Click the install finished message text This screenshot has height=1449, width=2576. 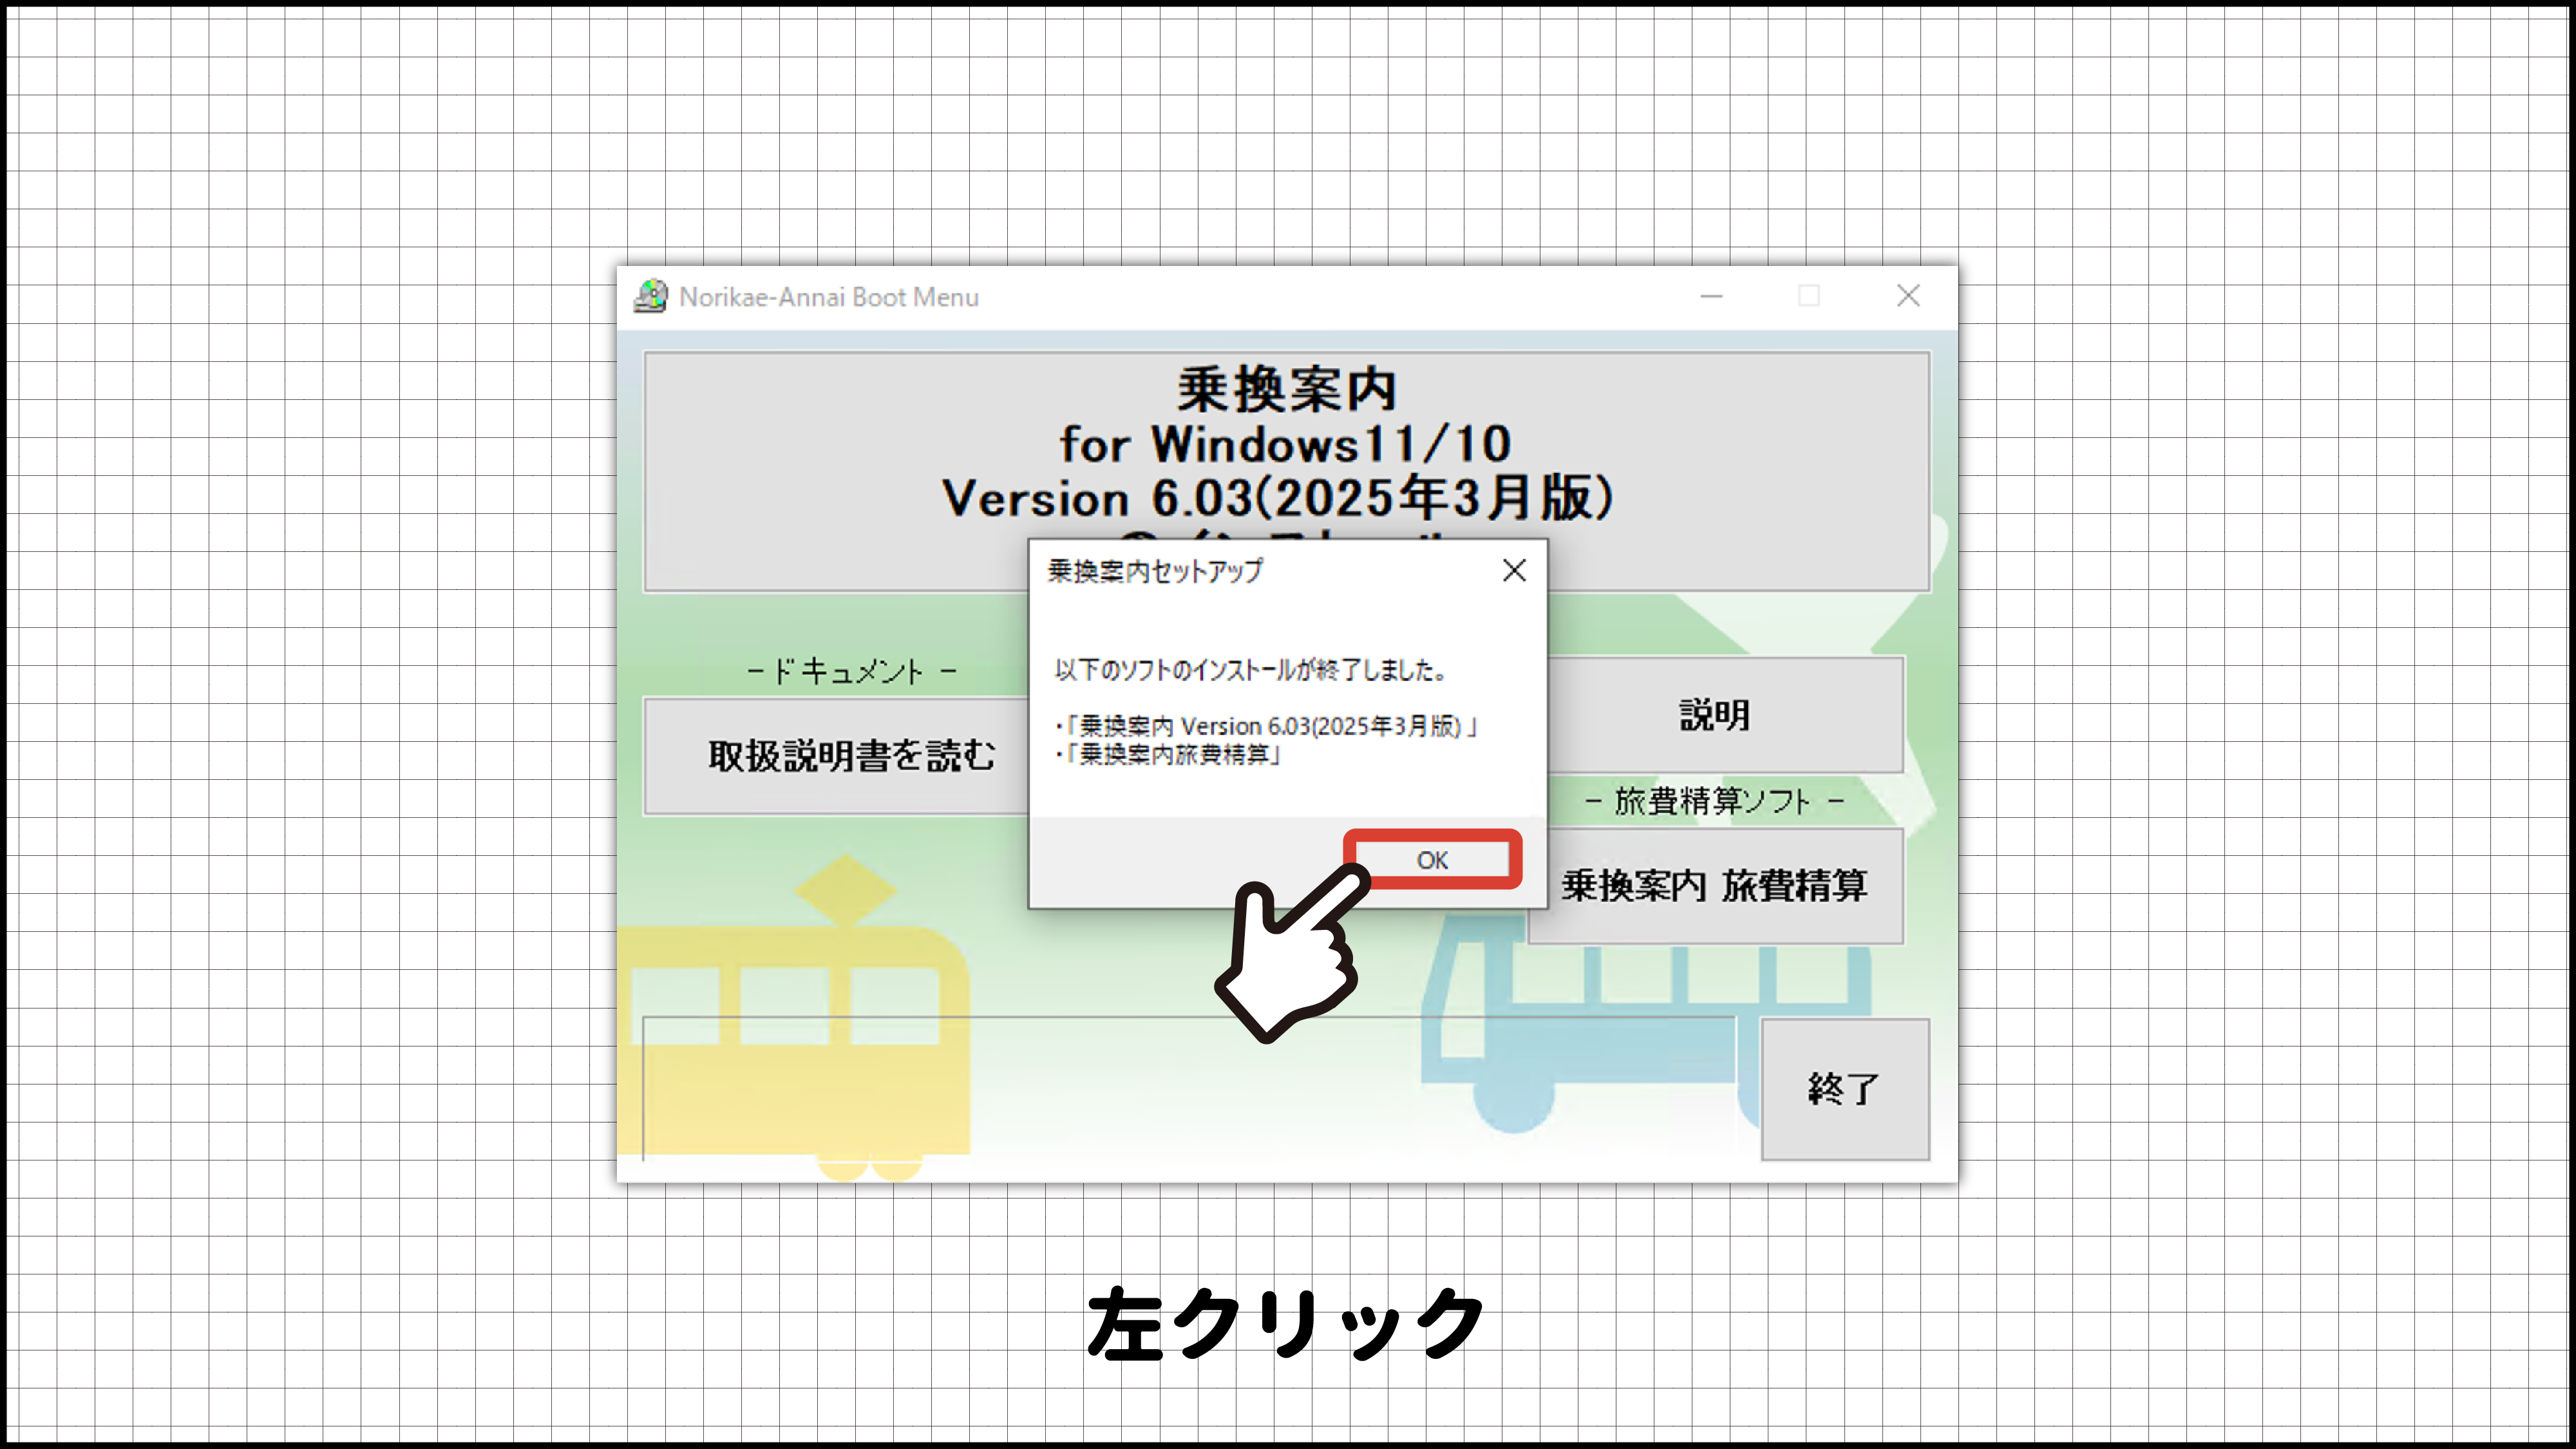pos(1250,670)
